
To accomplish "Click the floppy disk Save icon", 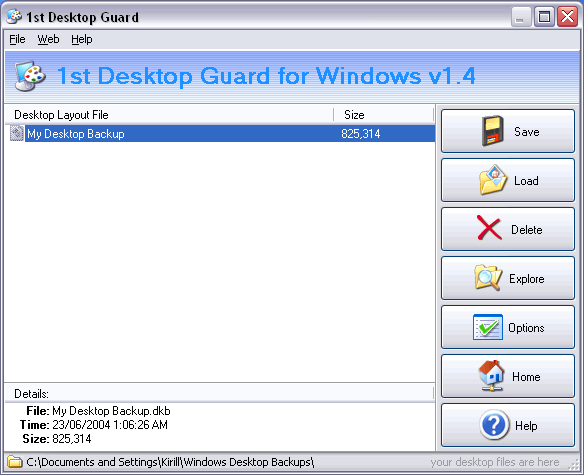I will point(493,131).
